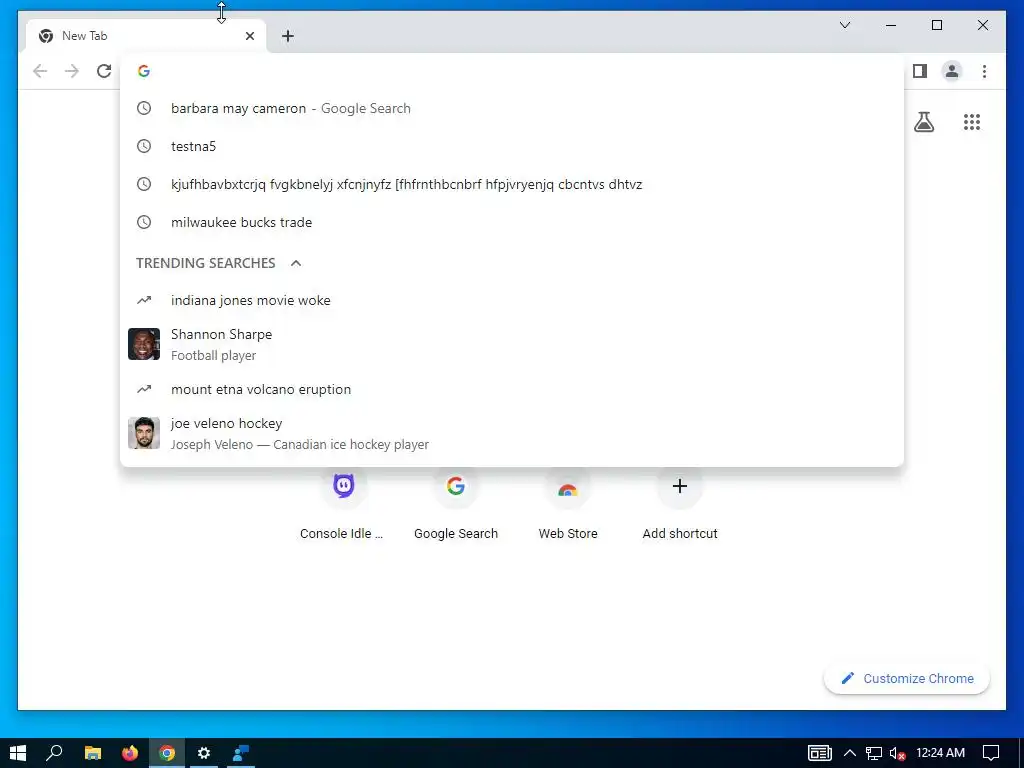Open Windows taskbar search

(x=54, y=753)
